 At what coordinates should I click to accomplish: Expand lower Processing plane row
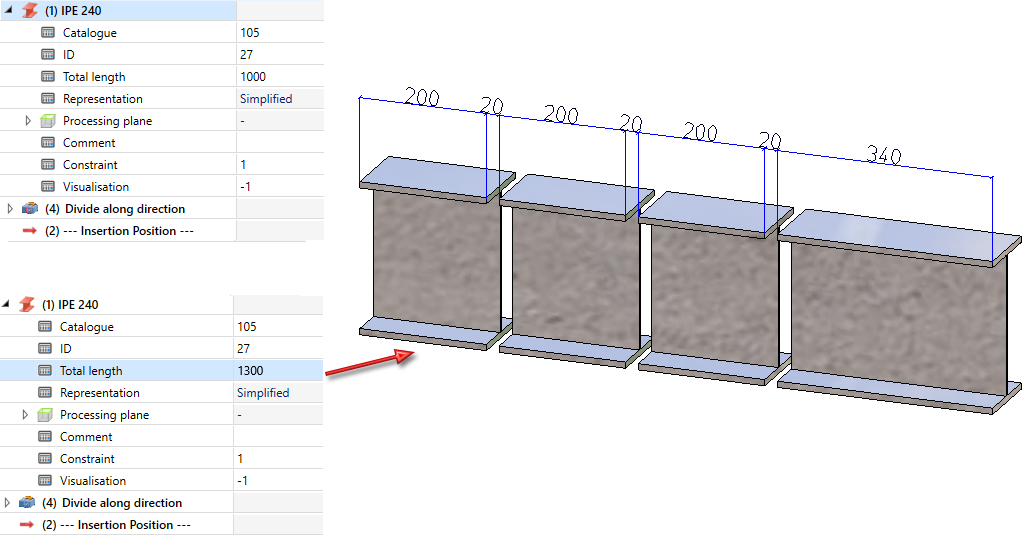[x=25, y=414]
